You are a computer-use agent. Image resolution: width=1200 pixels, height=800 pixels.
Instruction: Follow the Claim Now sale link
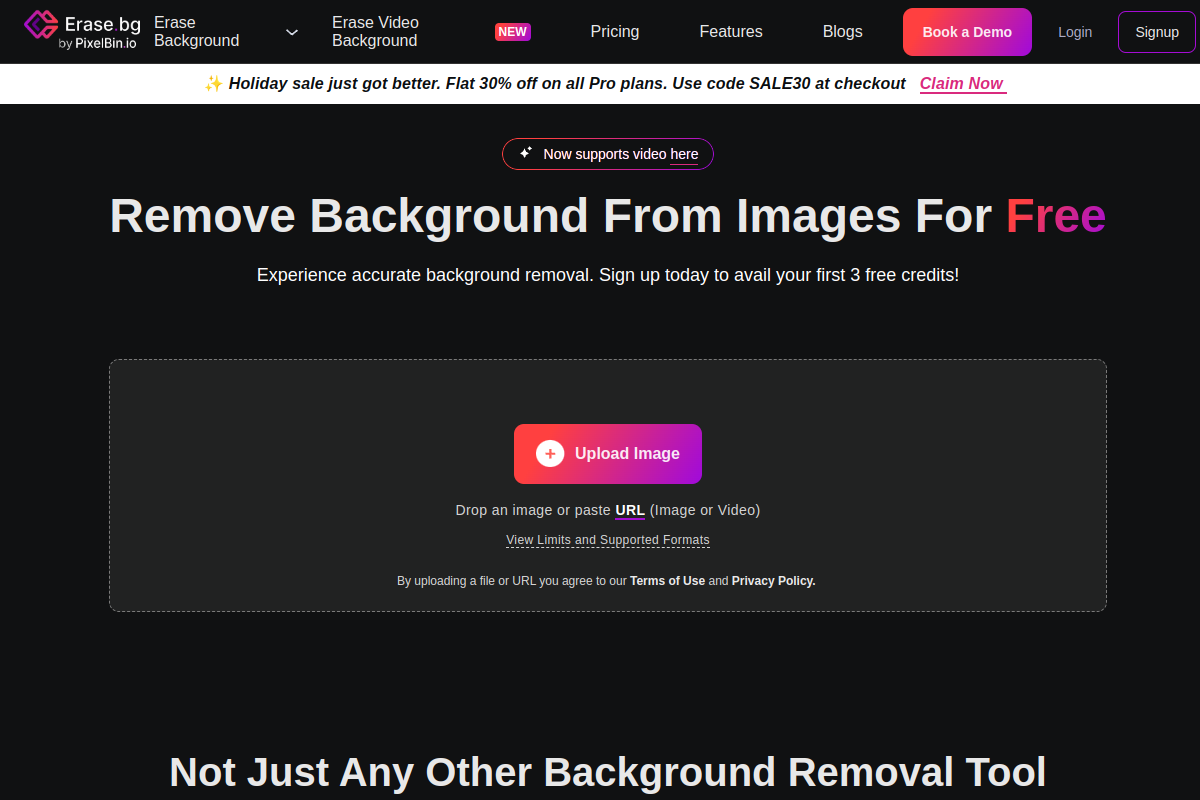(961, 84)
